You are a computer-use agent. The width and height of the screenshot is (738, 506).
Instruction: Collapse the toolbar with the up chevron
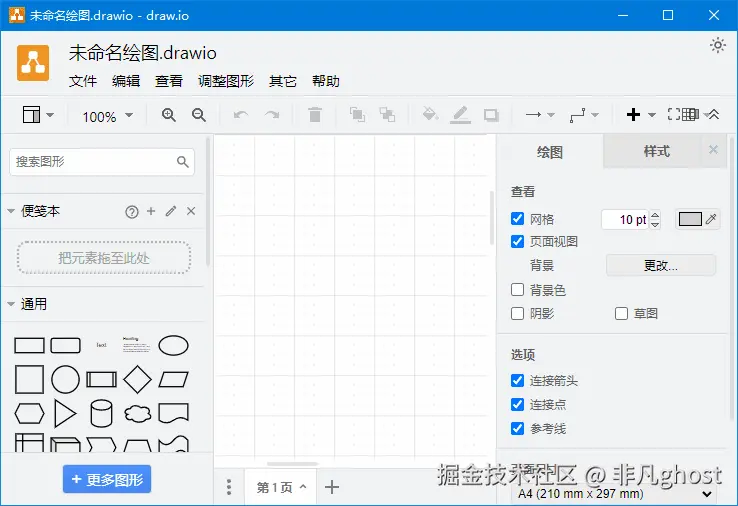point(714,114)
